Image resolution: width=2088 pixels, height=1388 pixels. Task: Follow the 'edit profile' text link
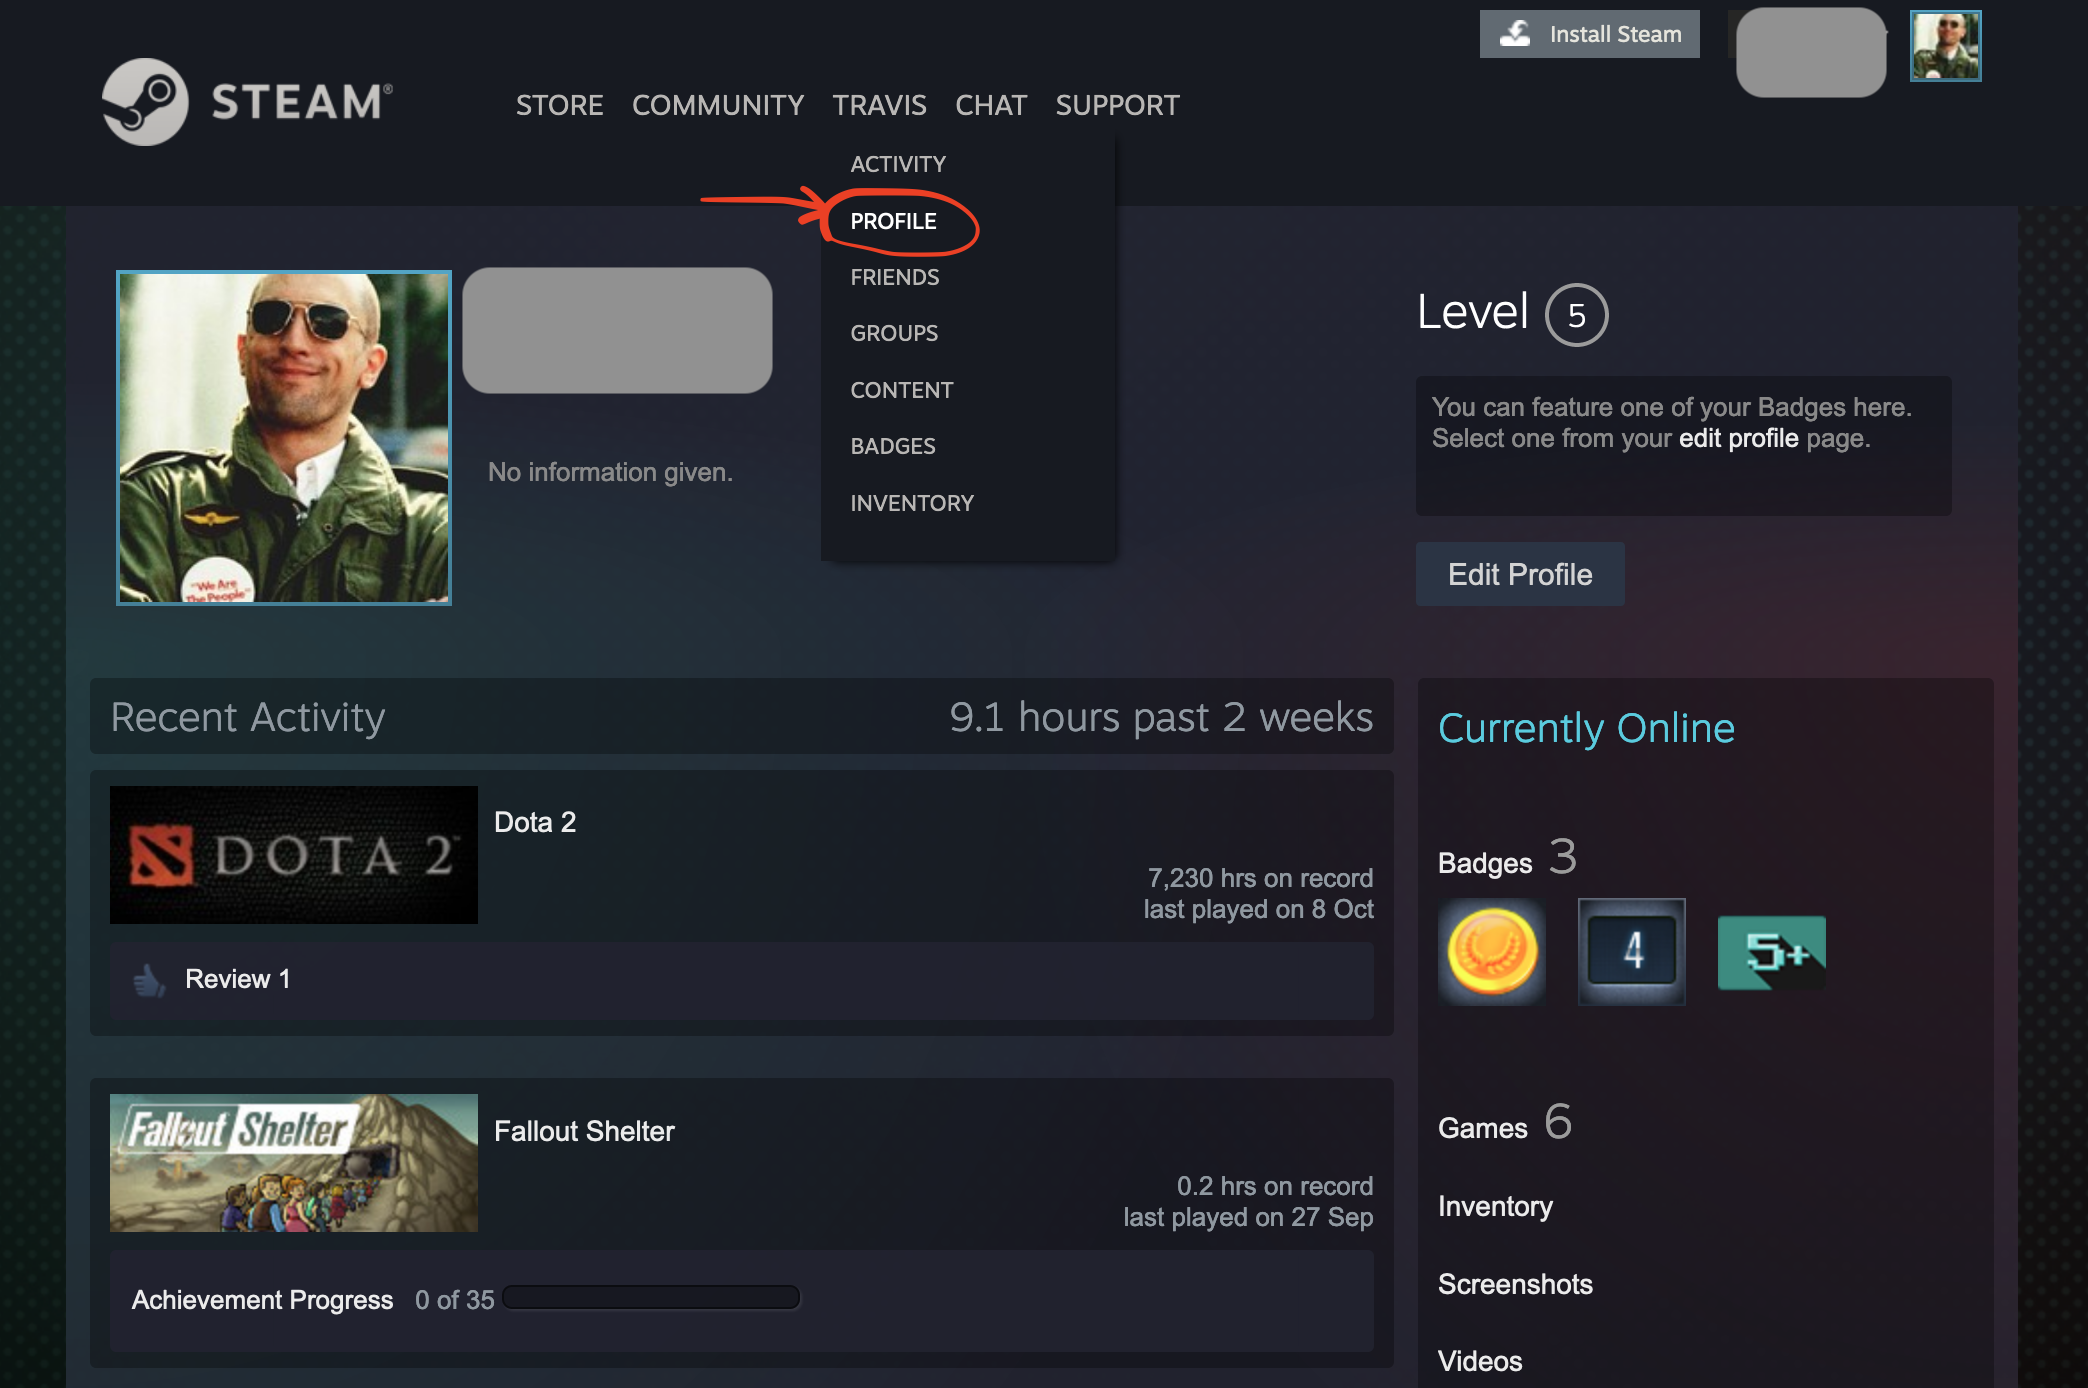click(1738, 438)
